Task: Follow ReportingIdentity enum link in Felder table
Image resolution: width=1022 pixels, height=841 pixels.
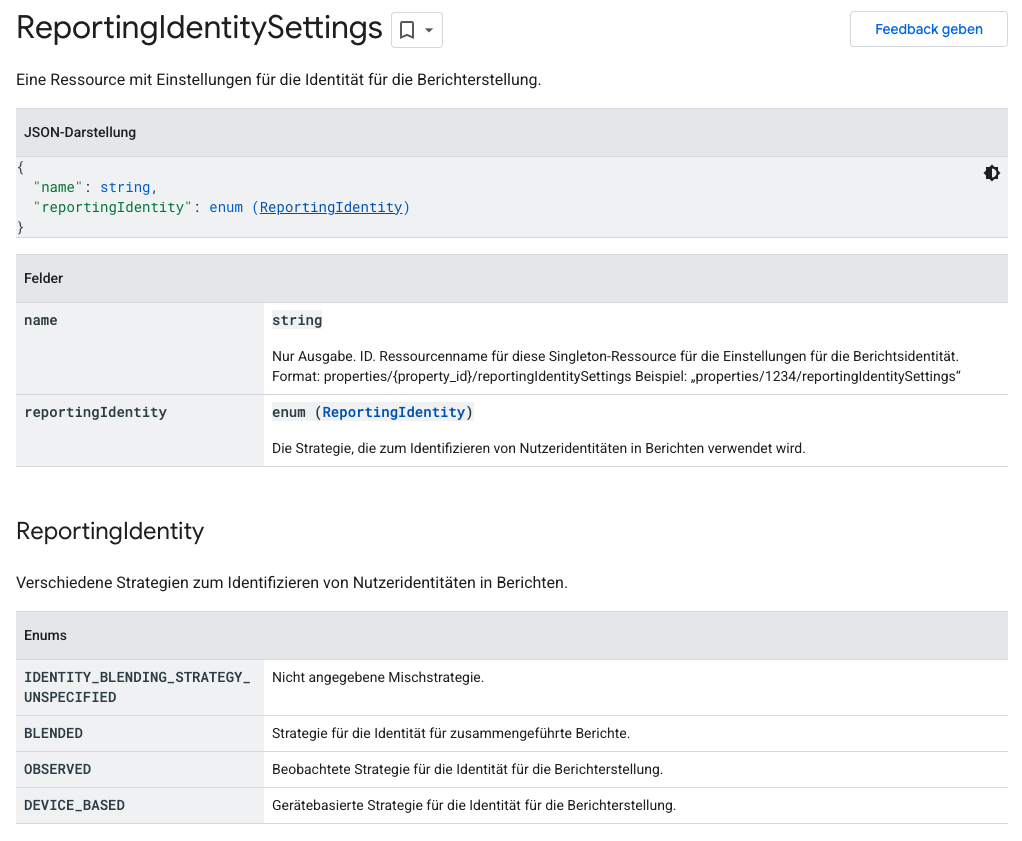Action: [393, 412]
